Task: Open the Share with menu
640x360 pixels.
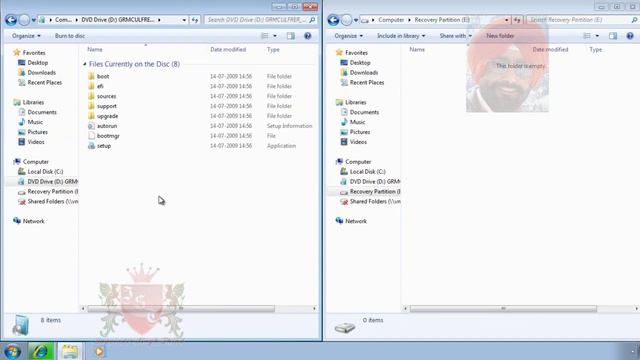Action: pyautogui.click(x=456, y=36)
